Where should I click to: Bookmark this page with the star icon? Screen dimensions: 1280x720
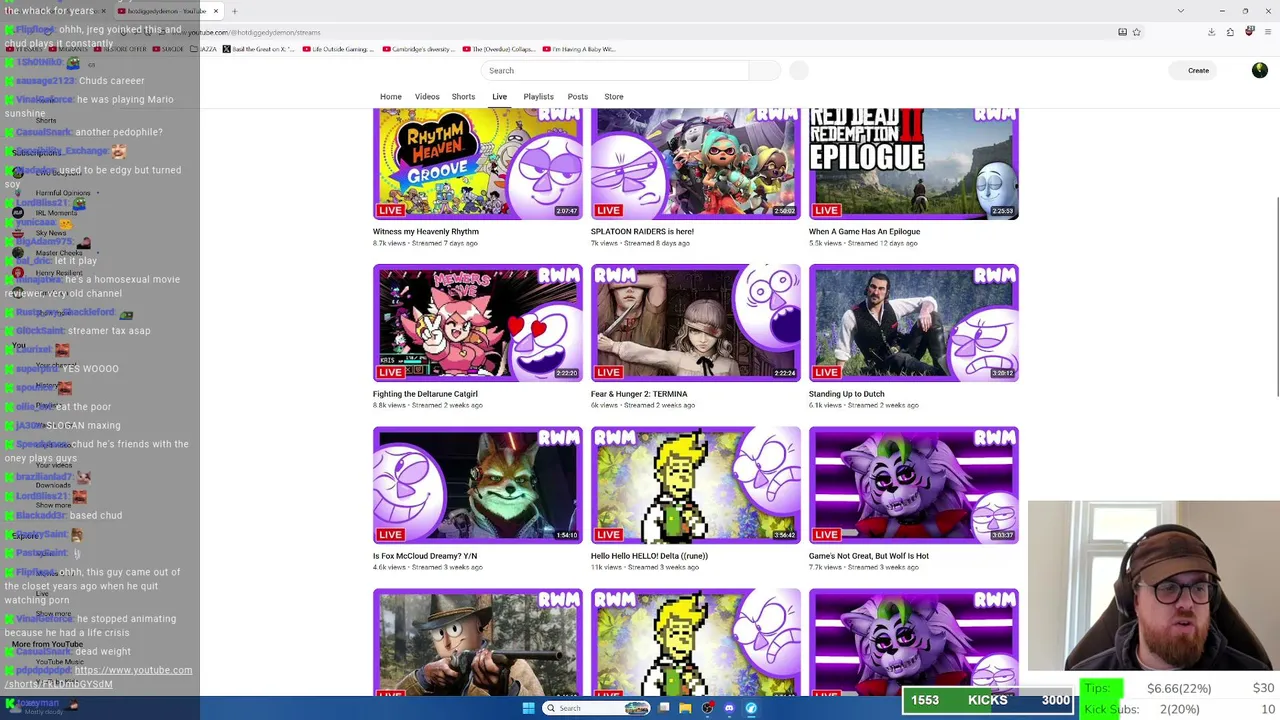(1136, 32)
